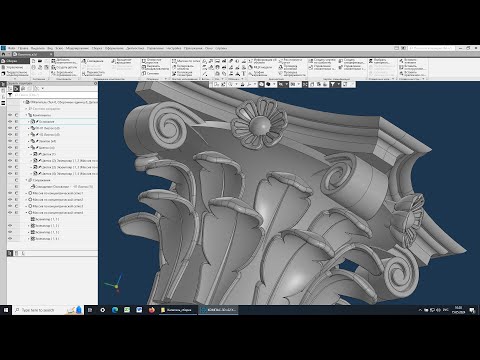Open a file with the Open folder icon

[x=40, y=61]
